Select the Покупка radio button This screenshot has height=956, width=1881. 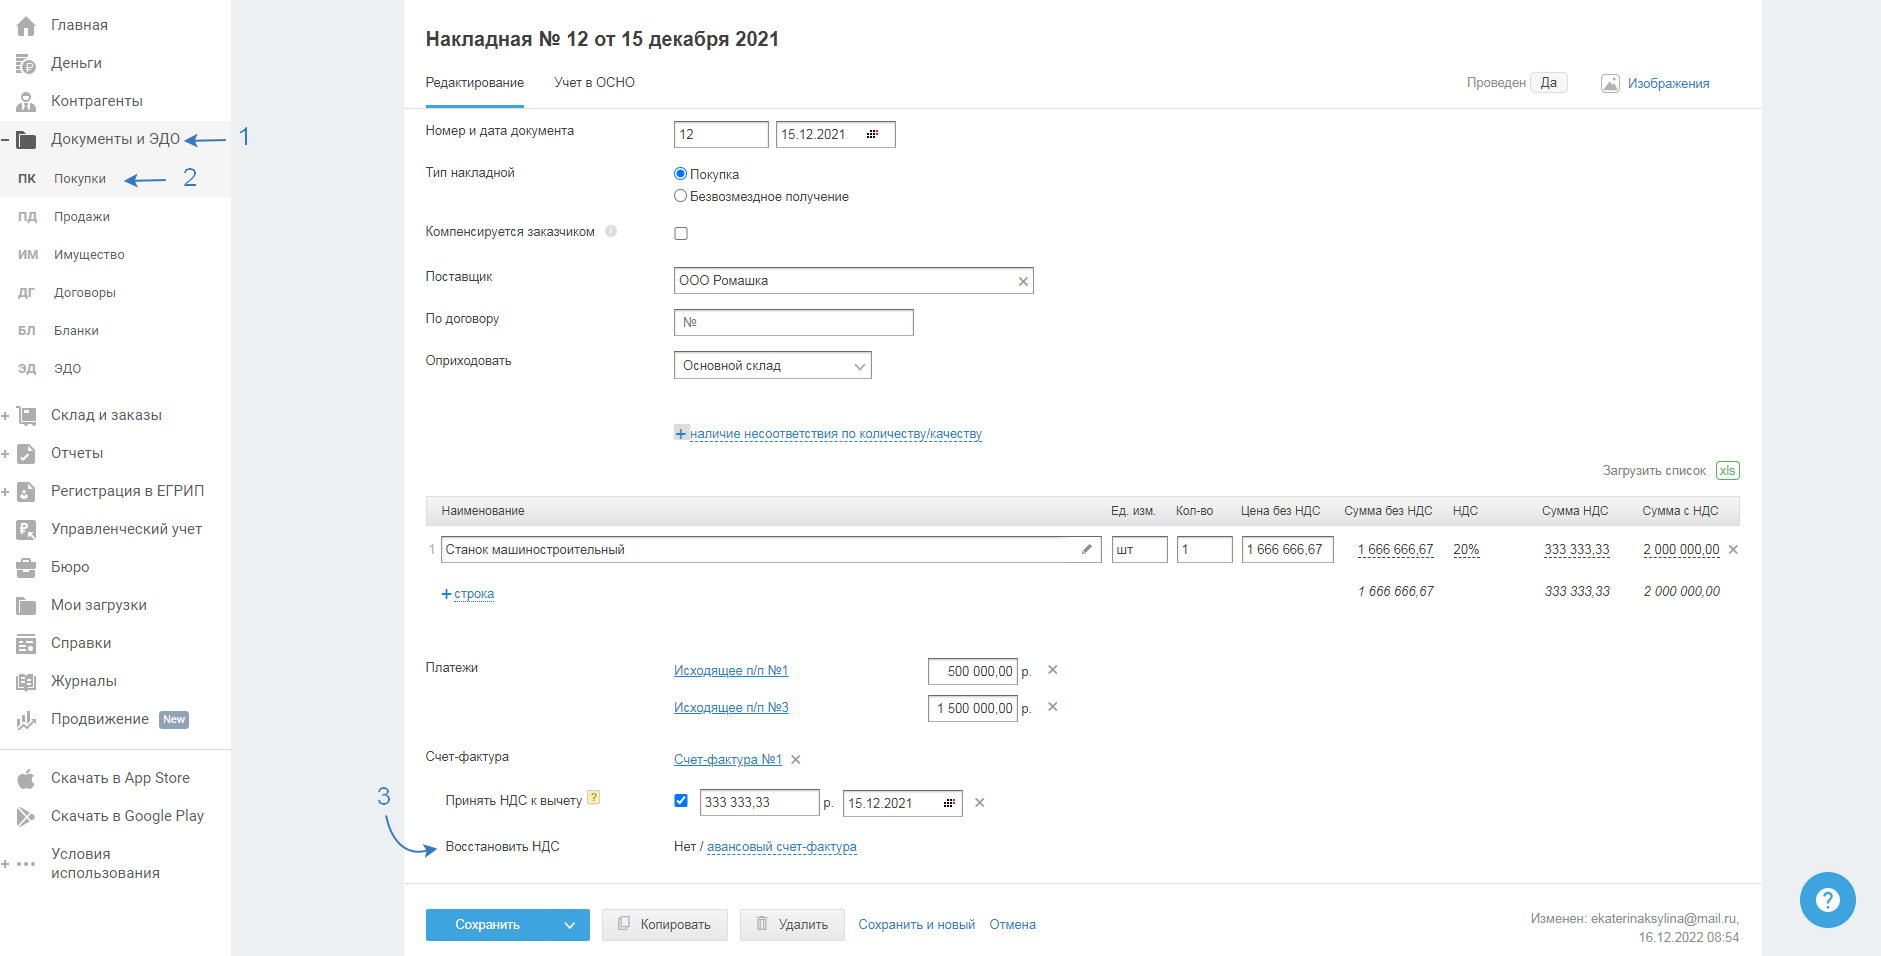[x=681, y=174]
